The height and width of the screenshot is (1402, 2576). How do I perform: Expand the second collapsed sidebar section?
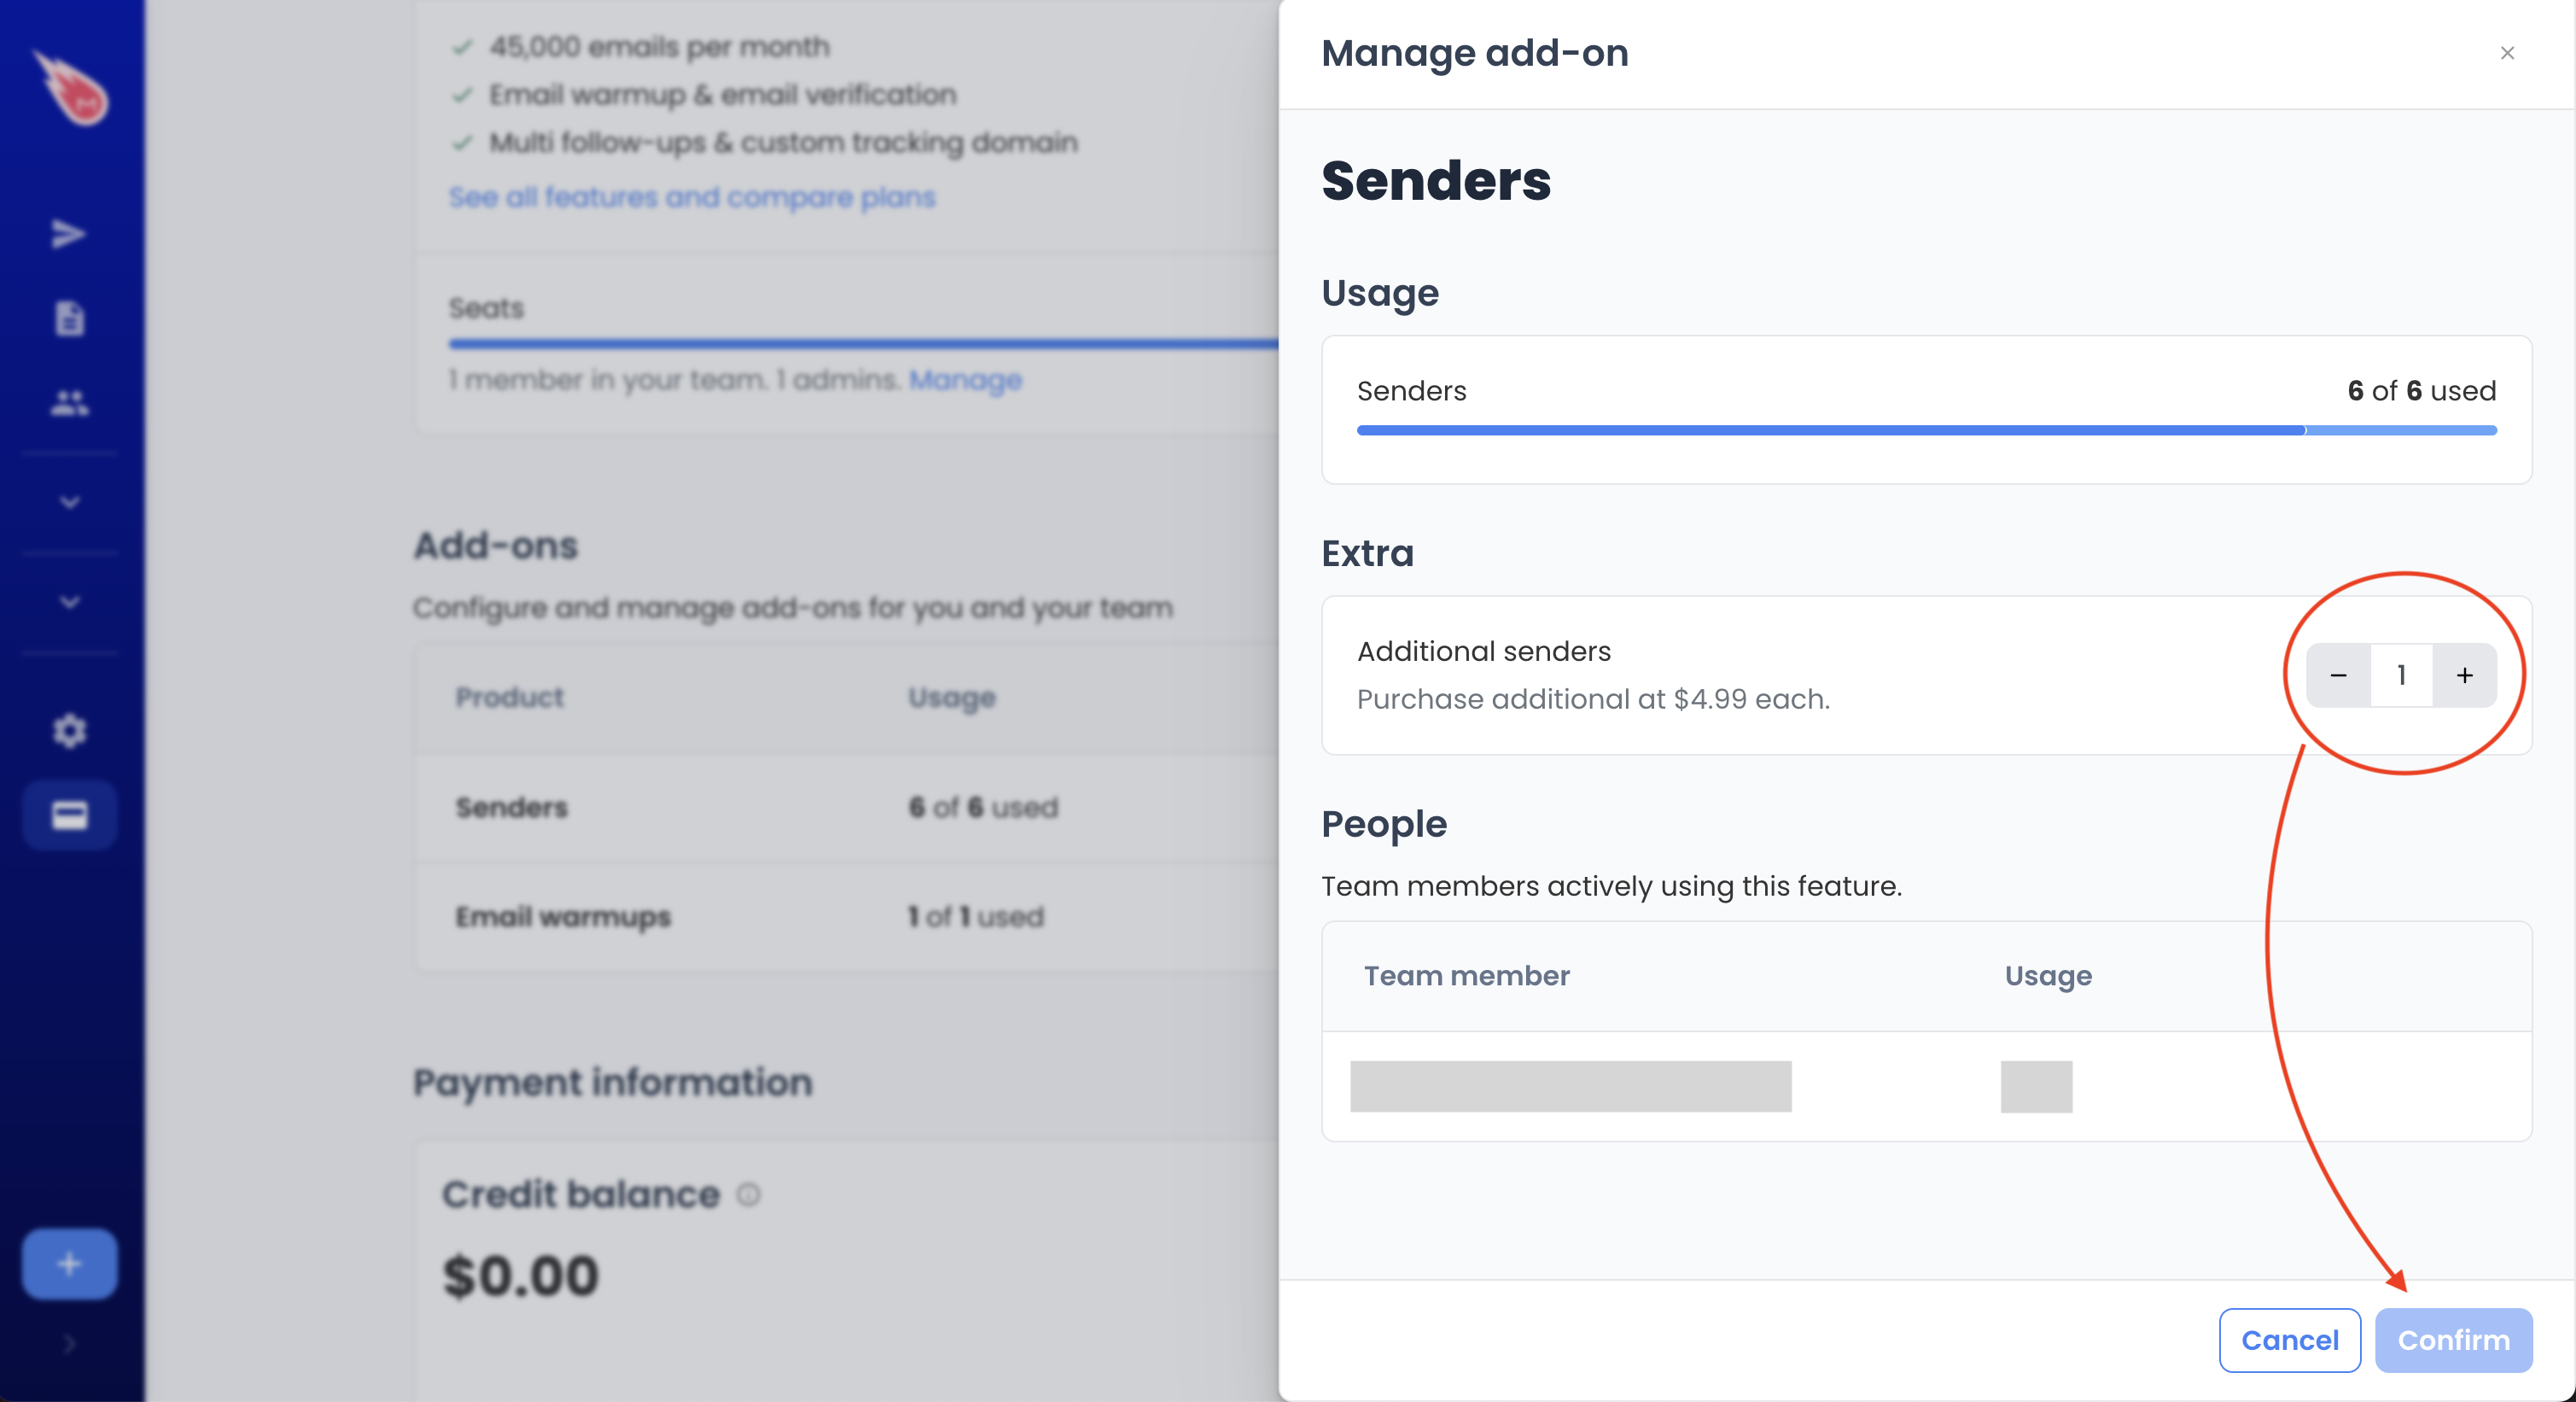coord(68,601)
